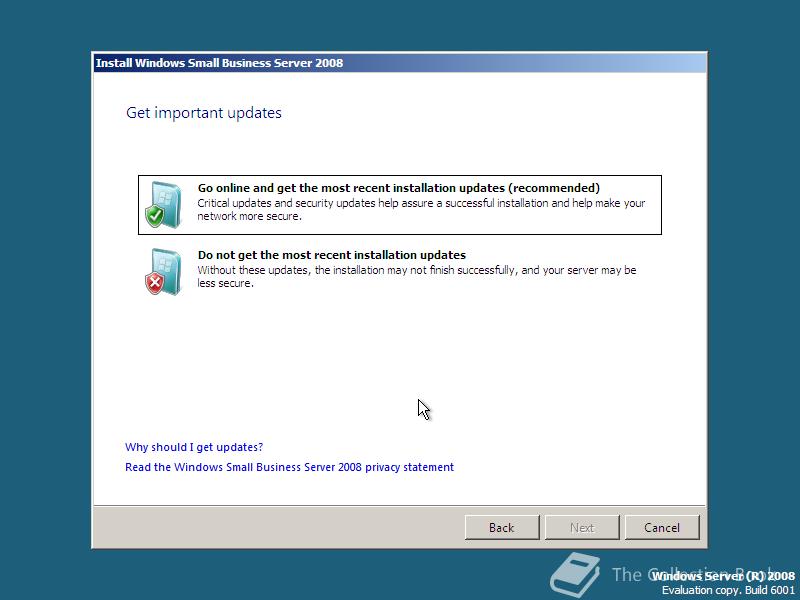
Task: Click the 'Install Windows Small Business Server 2008' title bar
Action: pos(399,63)
